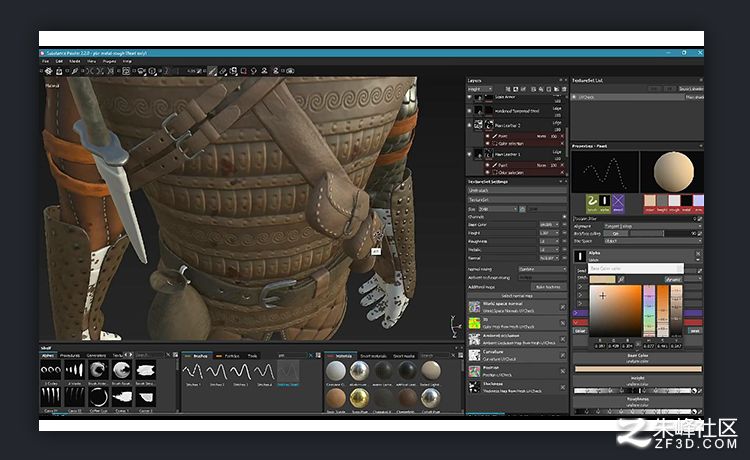Open the Ambient occlusion mixing dropdown
The image size is (750, 460).
coord(543,277)
